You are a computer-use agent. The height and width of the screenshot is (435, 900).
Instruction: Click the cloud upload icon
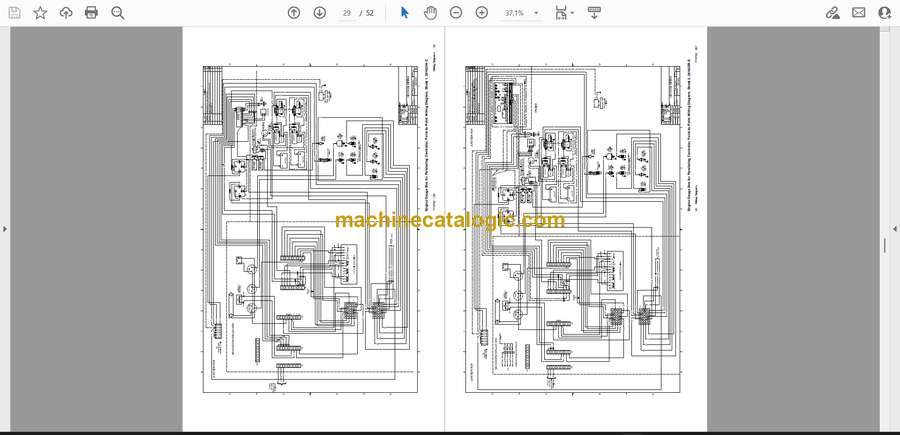click(66, 13)
